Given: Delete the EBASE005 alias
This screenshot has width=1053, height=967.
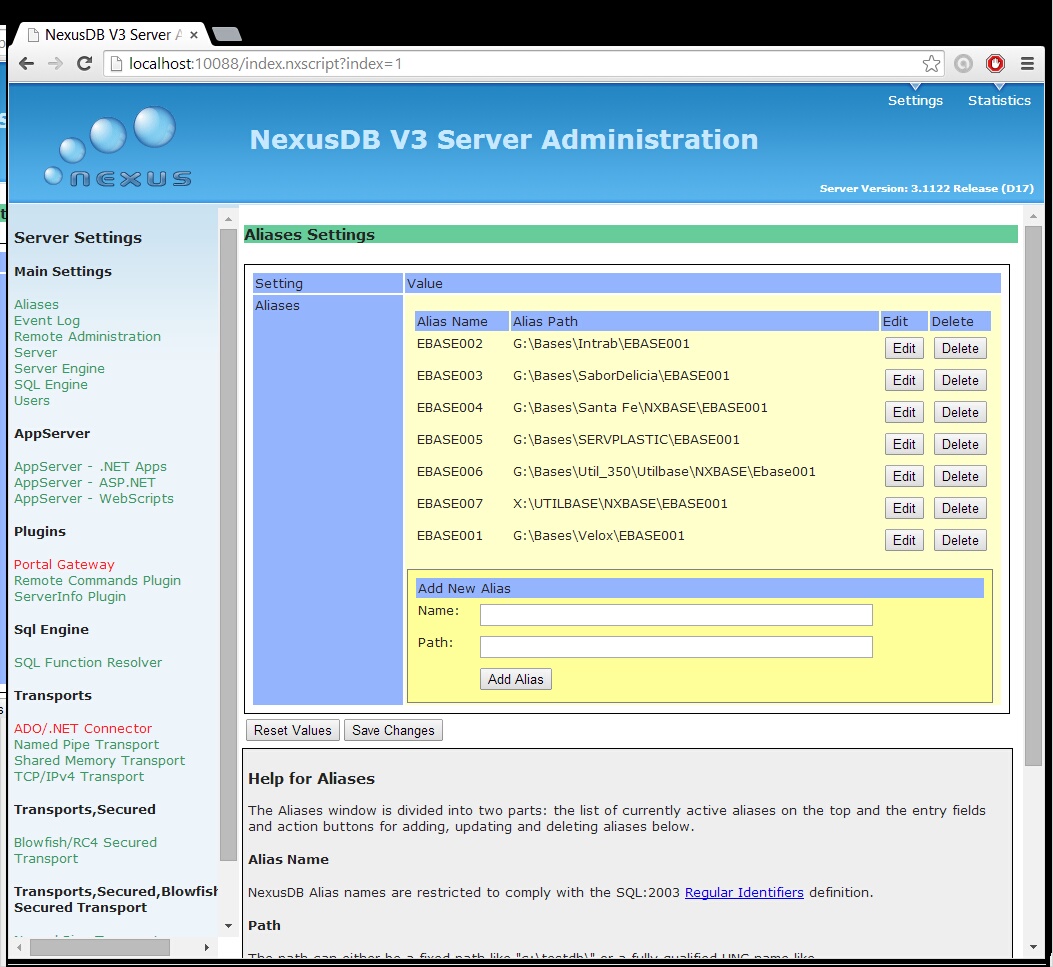Looking at the screenshot, I should 960,445.
